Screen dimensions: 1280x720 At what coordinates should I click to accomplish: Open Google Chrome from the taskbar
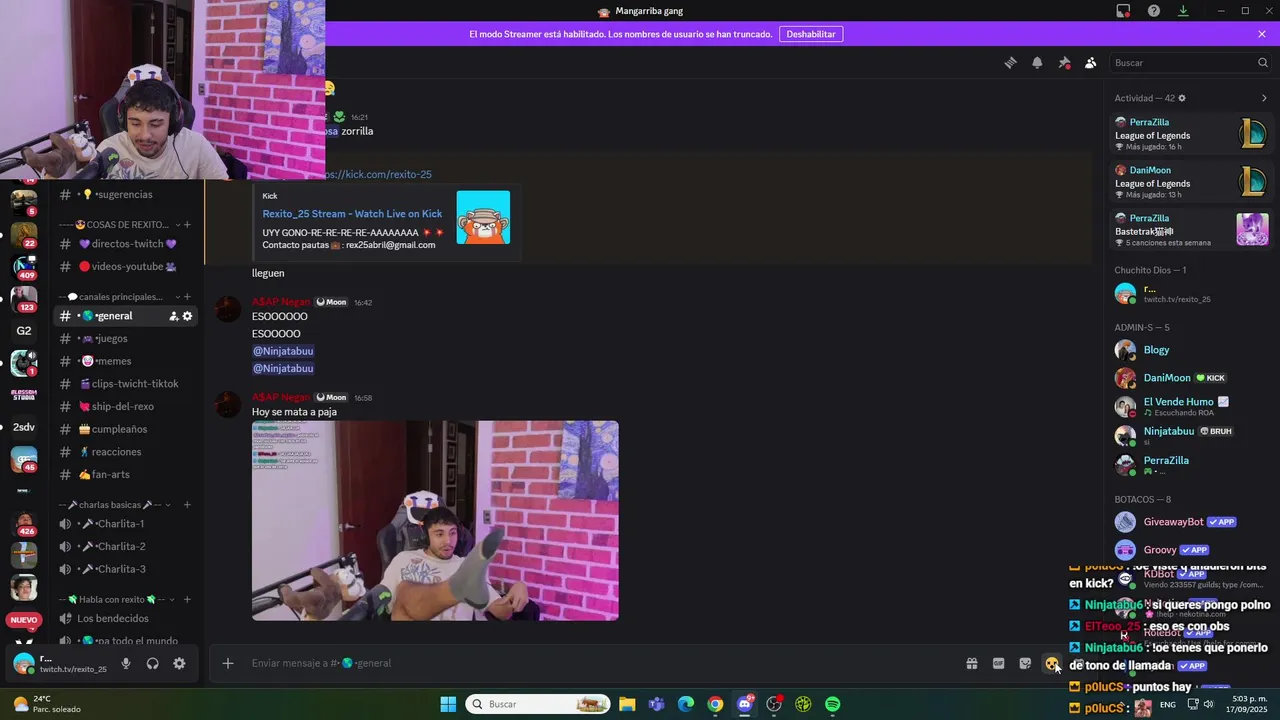click(715, 704)
